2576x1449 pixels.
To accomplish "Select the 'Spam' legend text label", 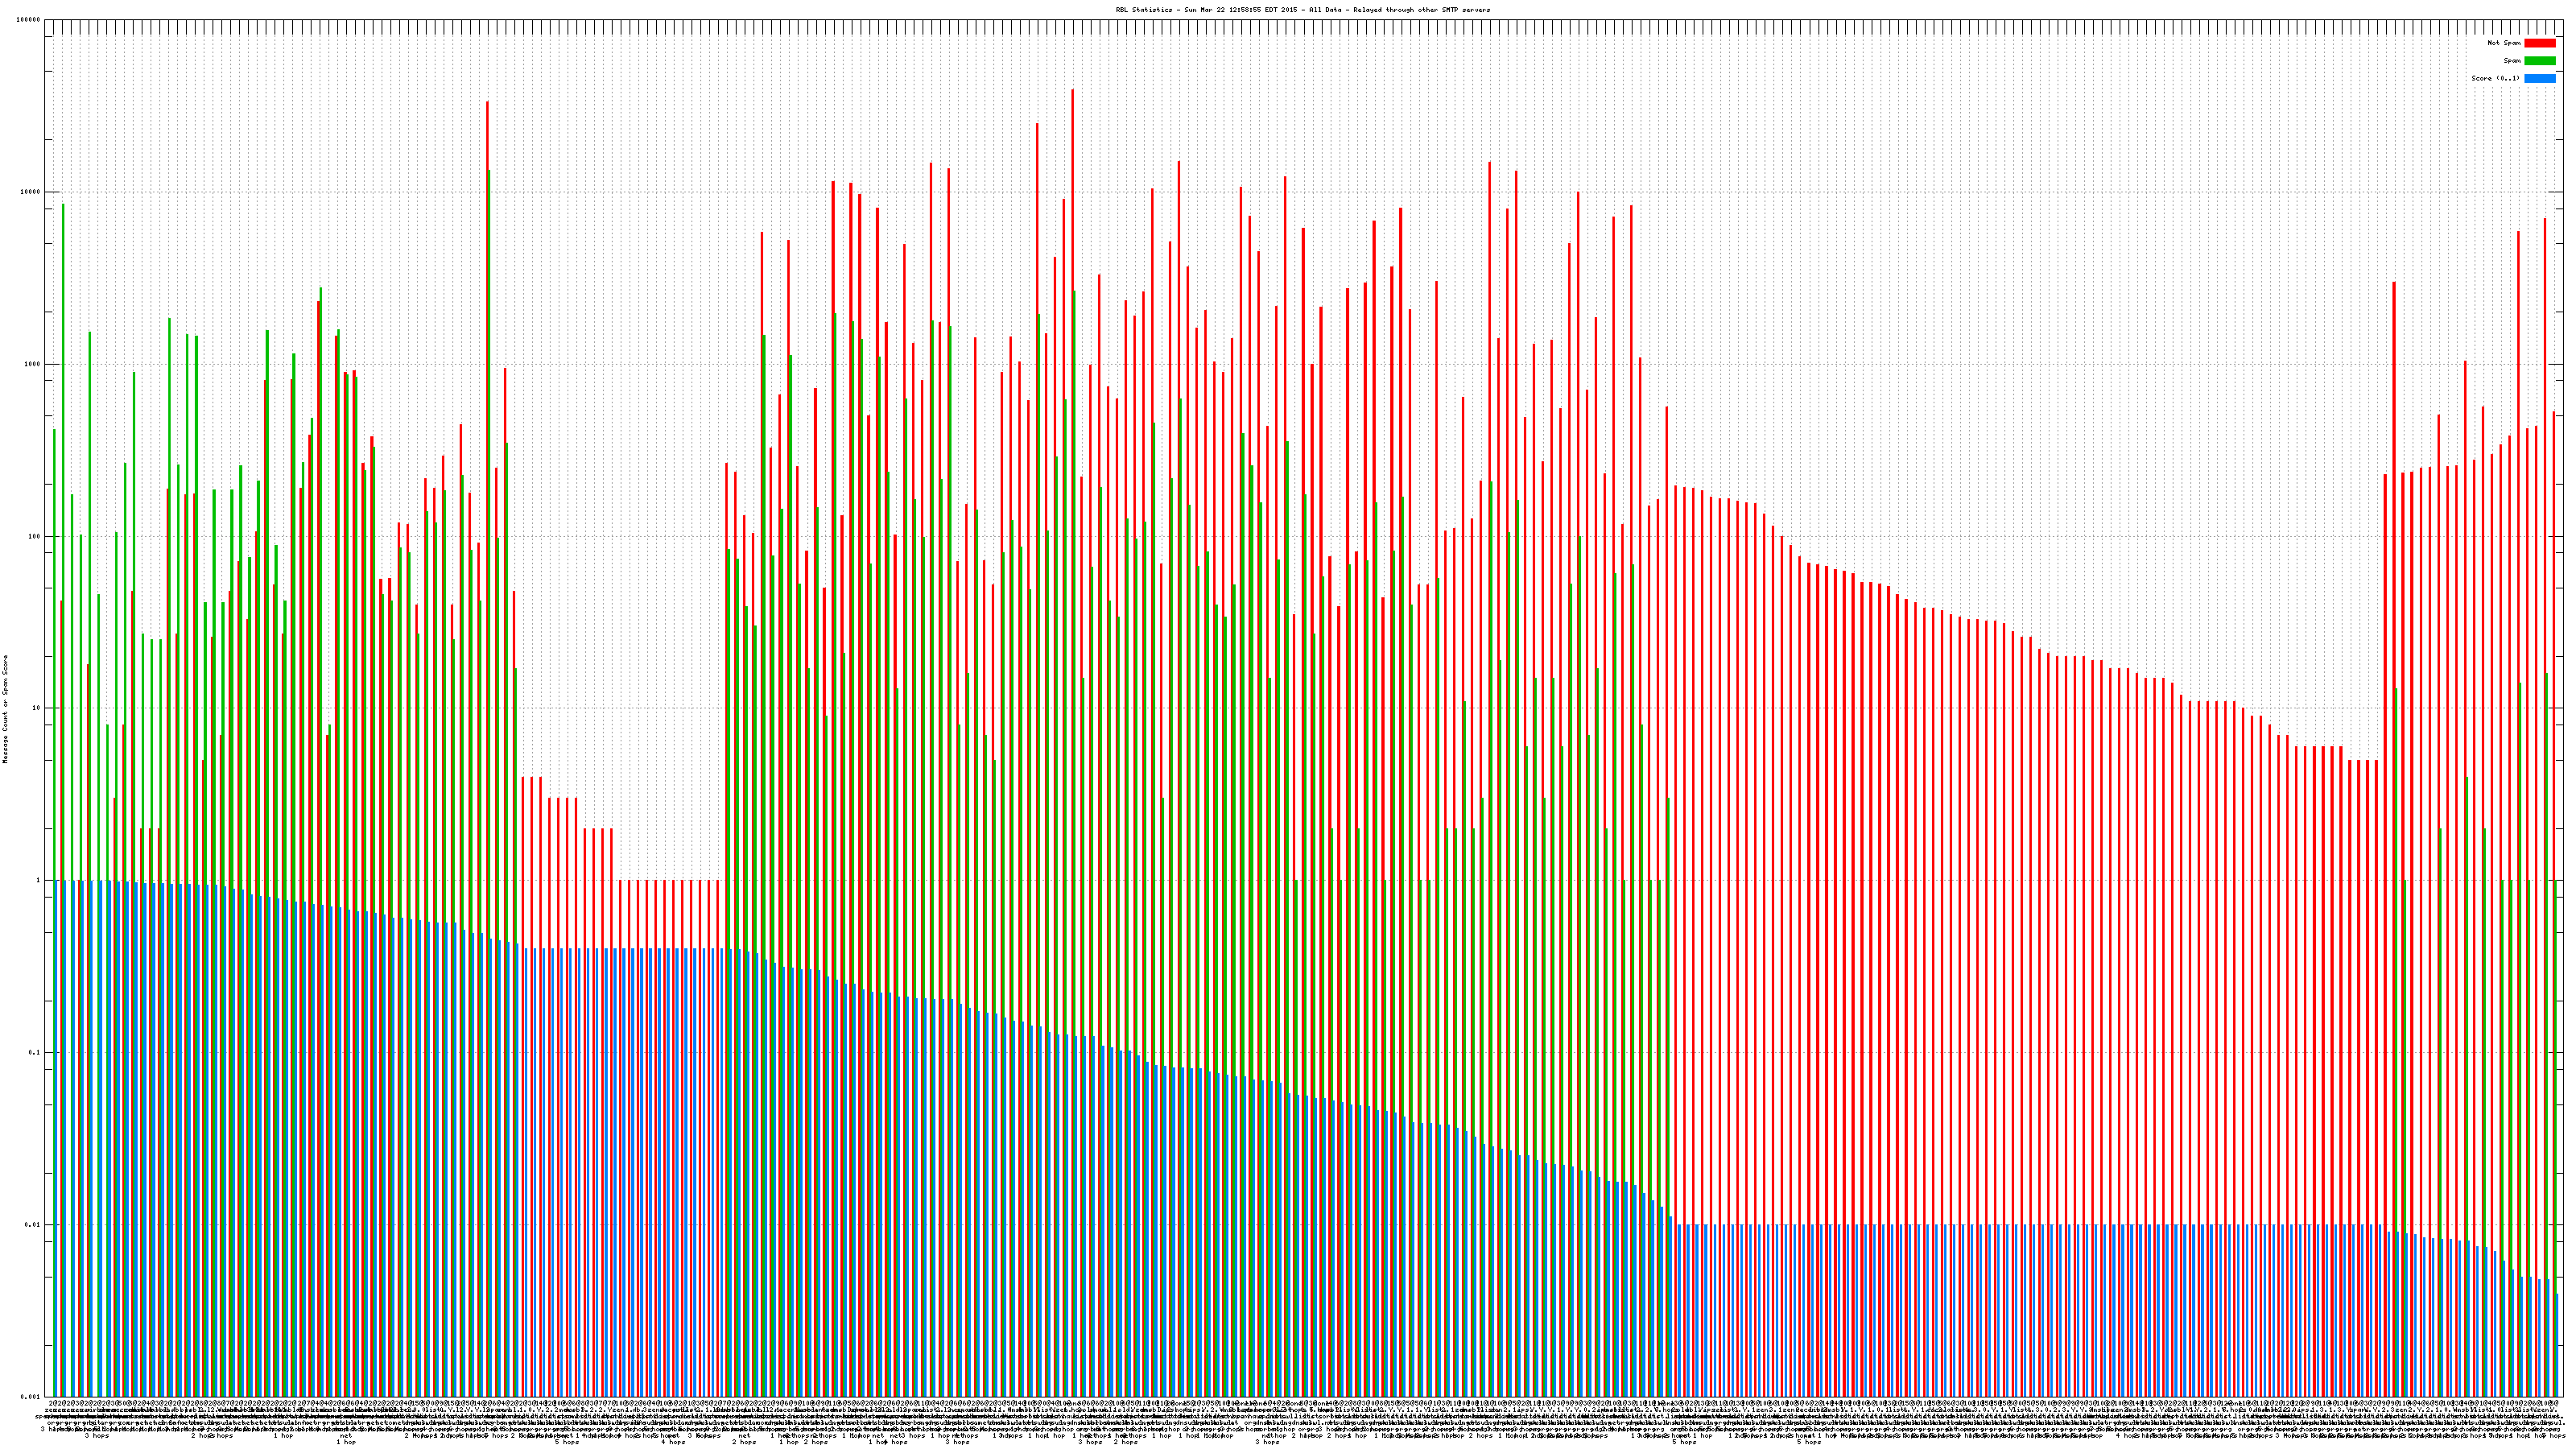I will point(2512,61).
